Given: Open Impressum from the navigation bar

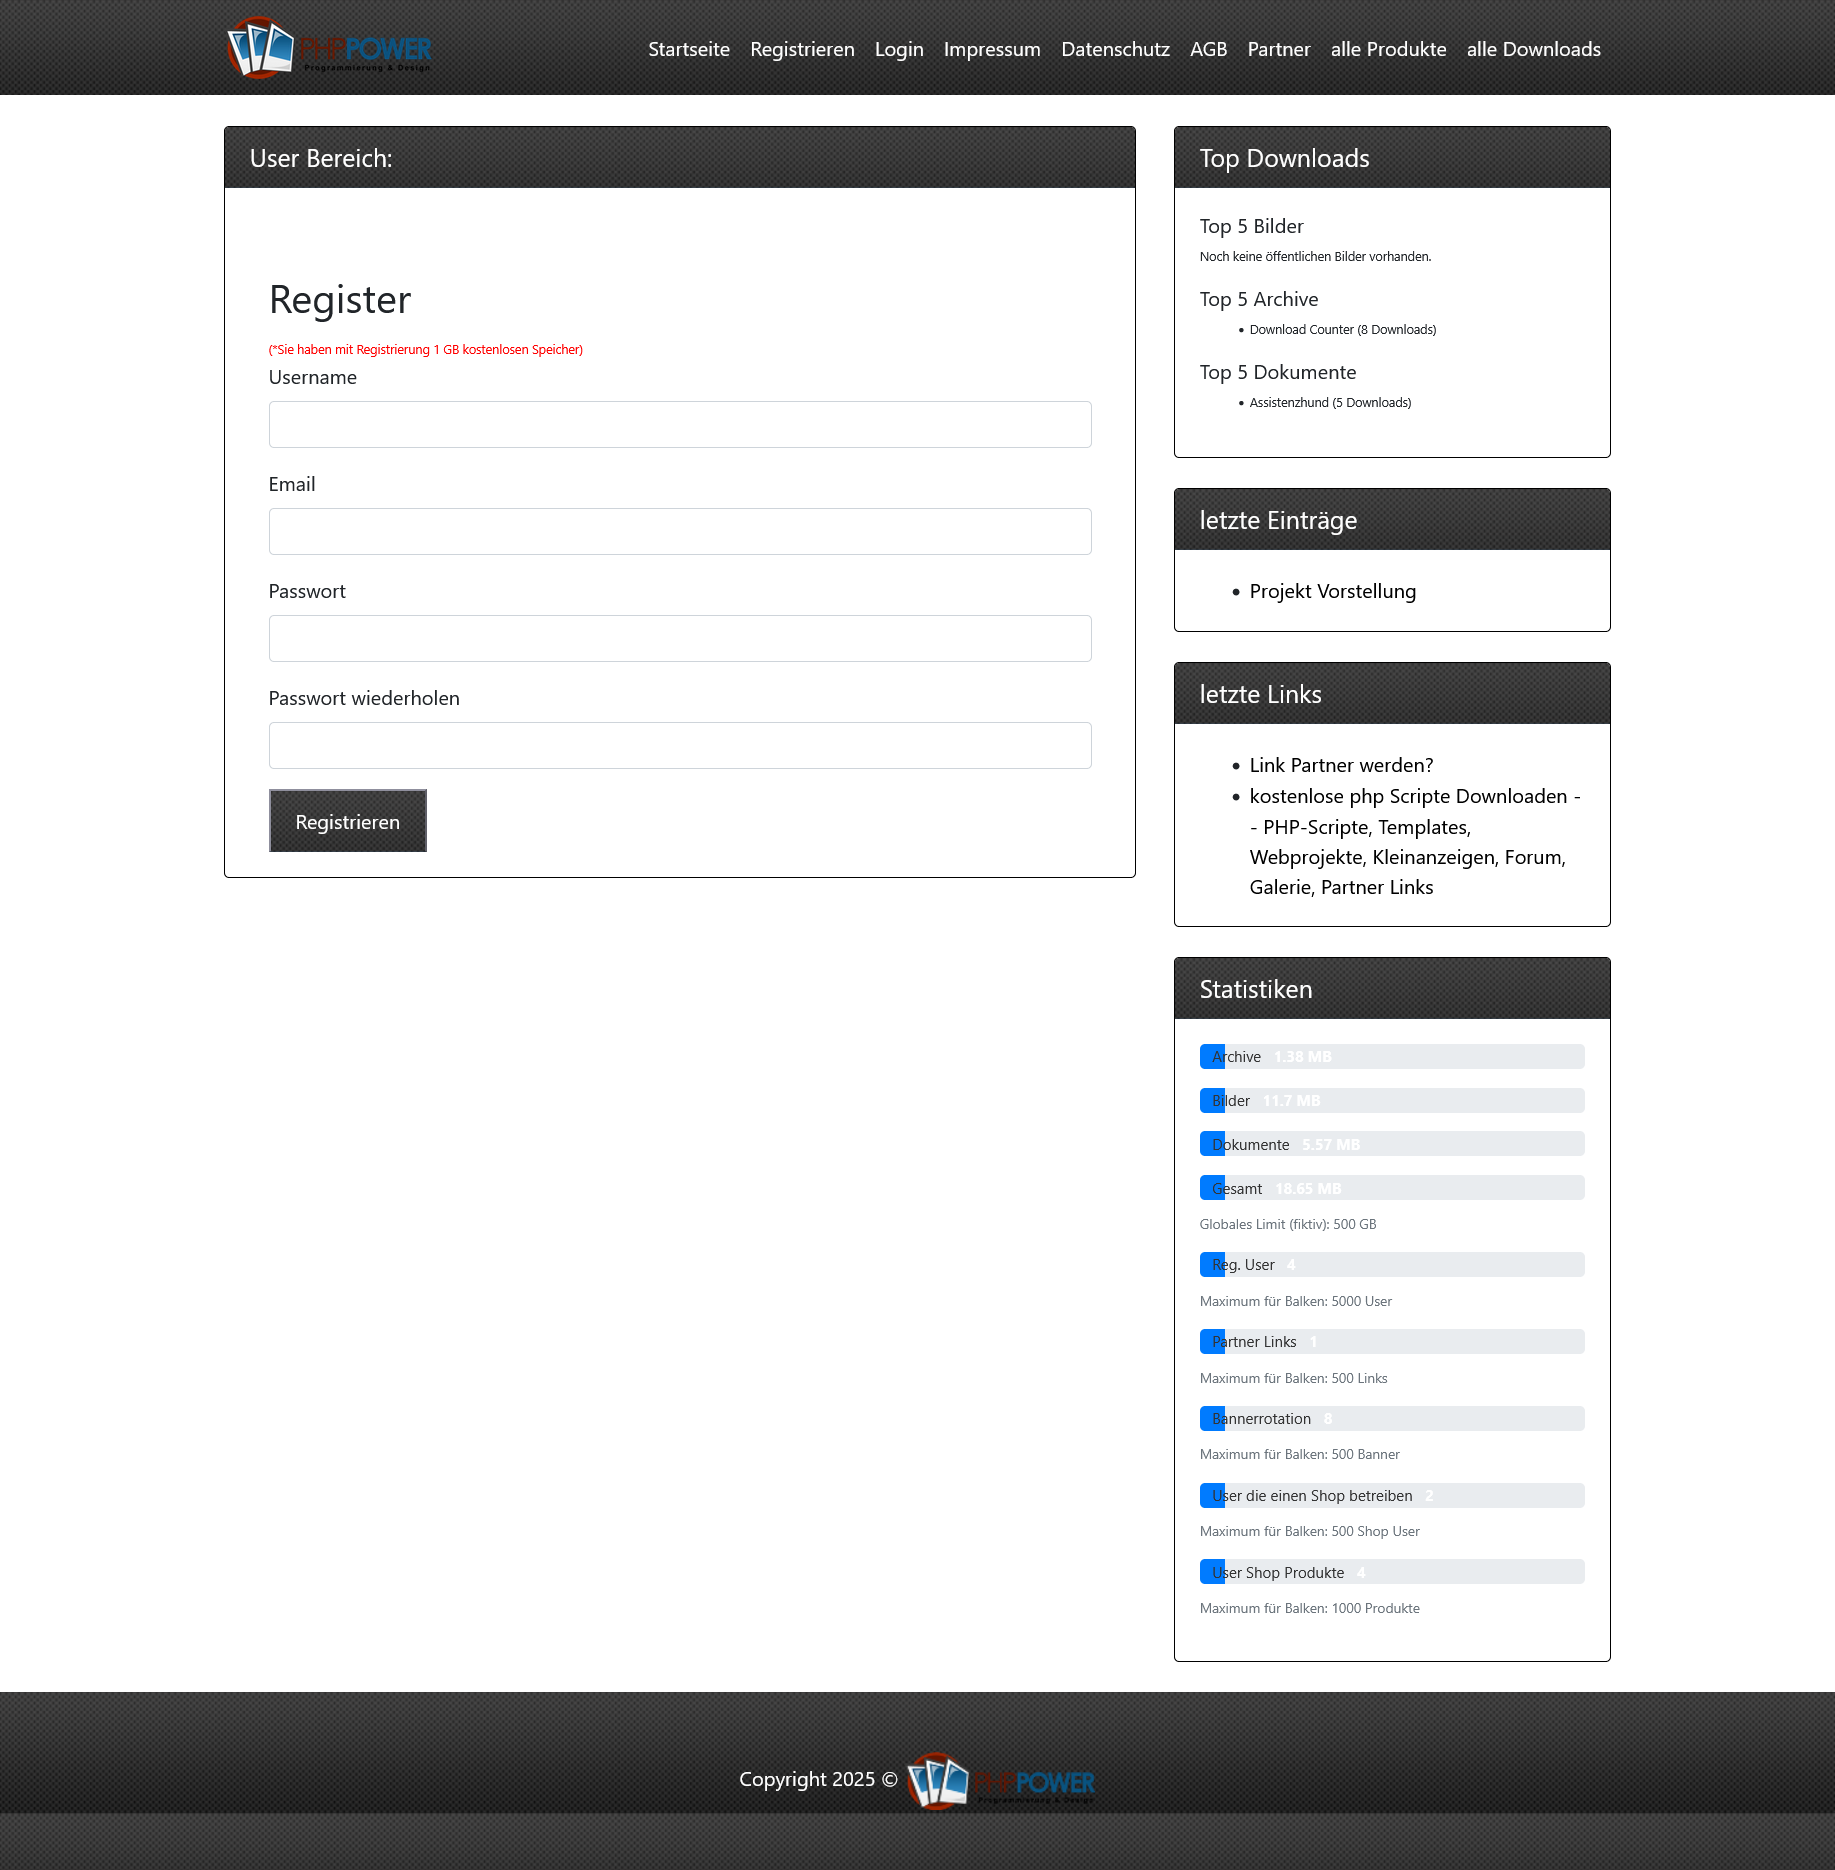Looking at the screenshot, I should 991,49.
